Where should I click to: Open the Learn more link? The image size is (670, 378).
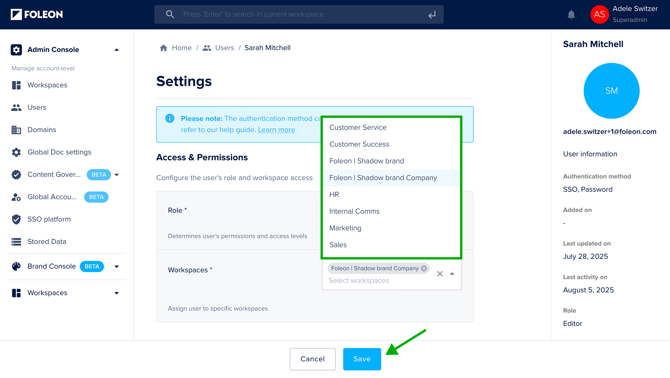276,130
